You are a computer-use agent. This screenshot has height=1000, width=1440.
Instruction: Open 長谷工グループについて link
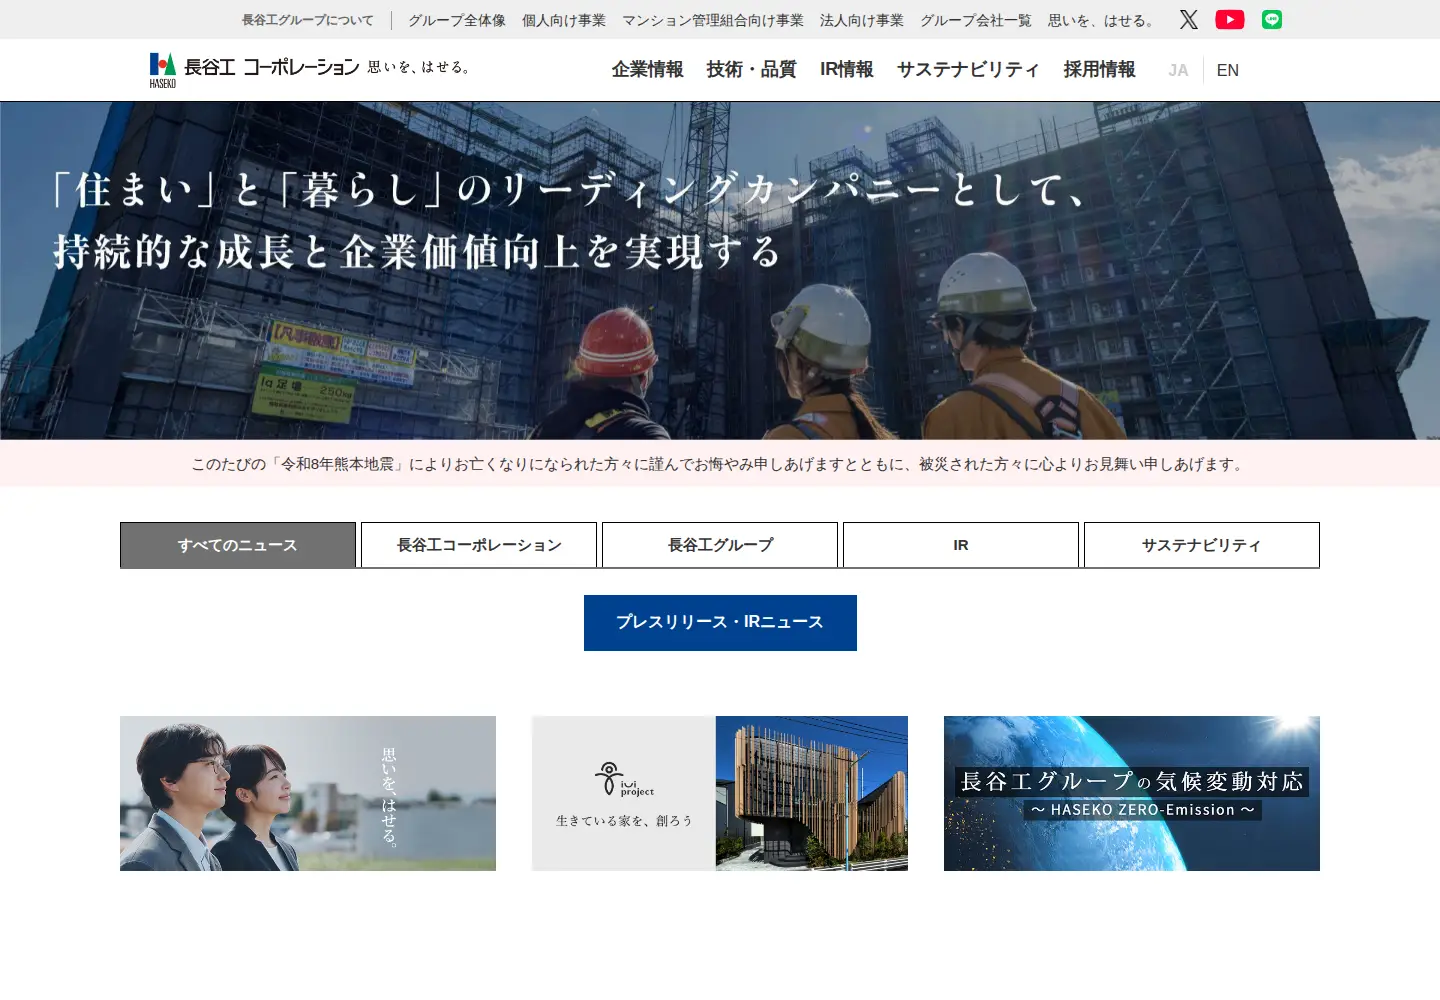[308, 20]
